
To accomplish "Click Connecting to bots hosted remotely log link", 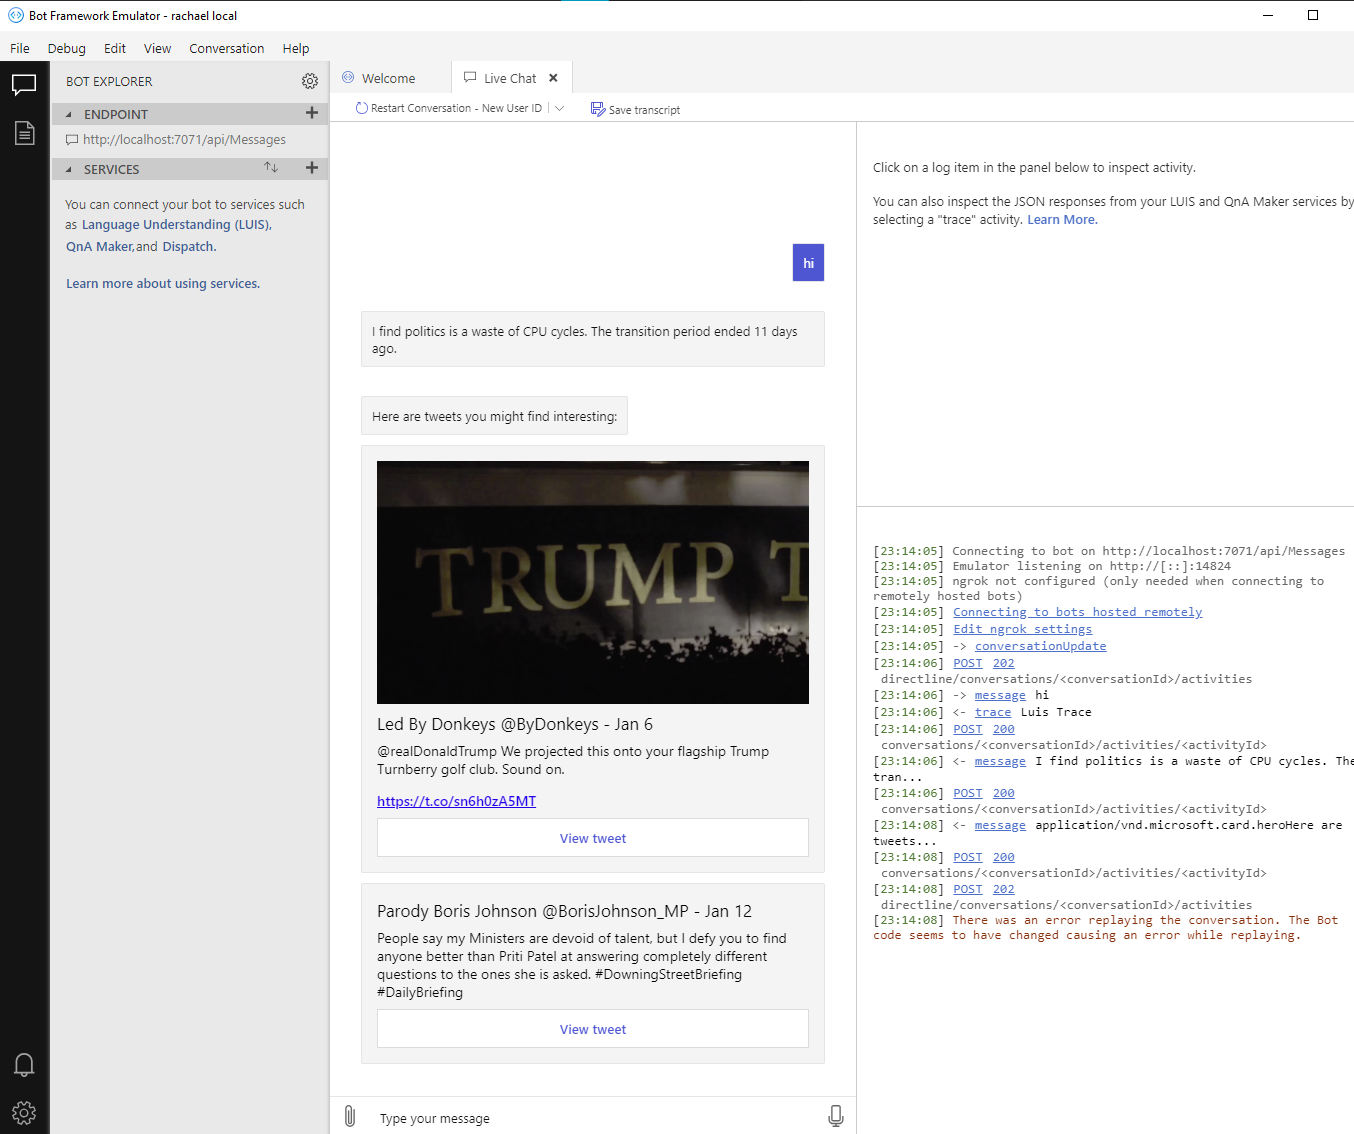I will [1077, 612].
